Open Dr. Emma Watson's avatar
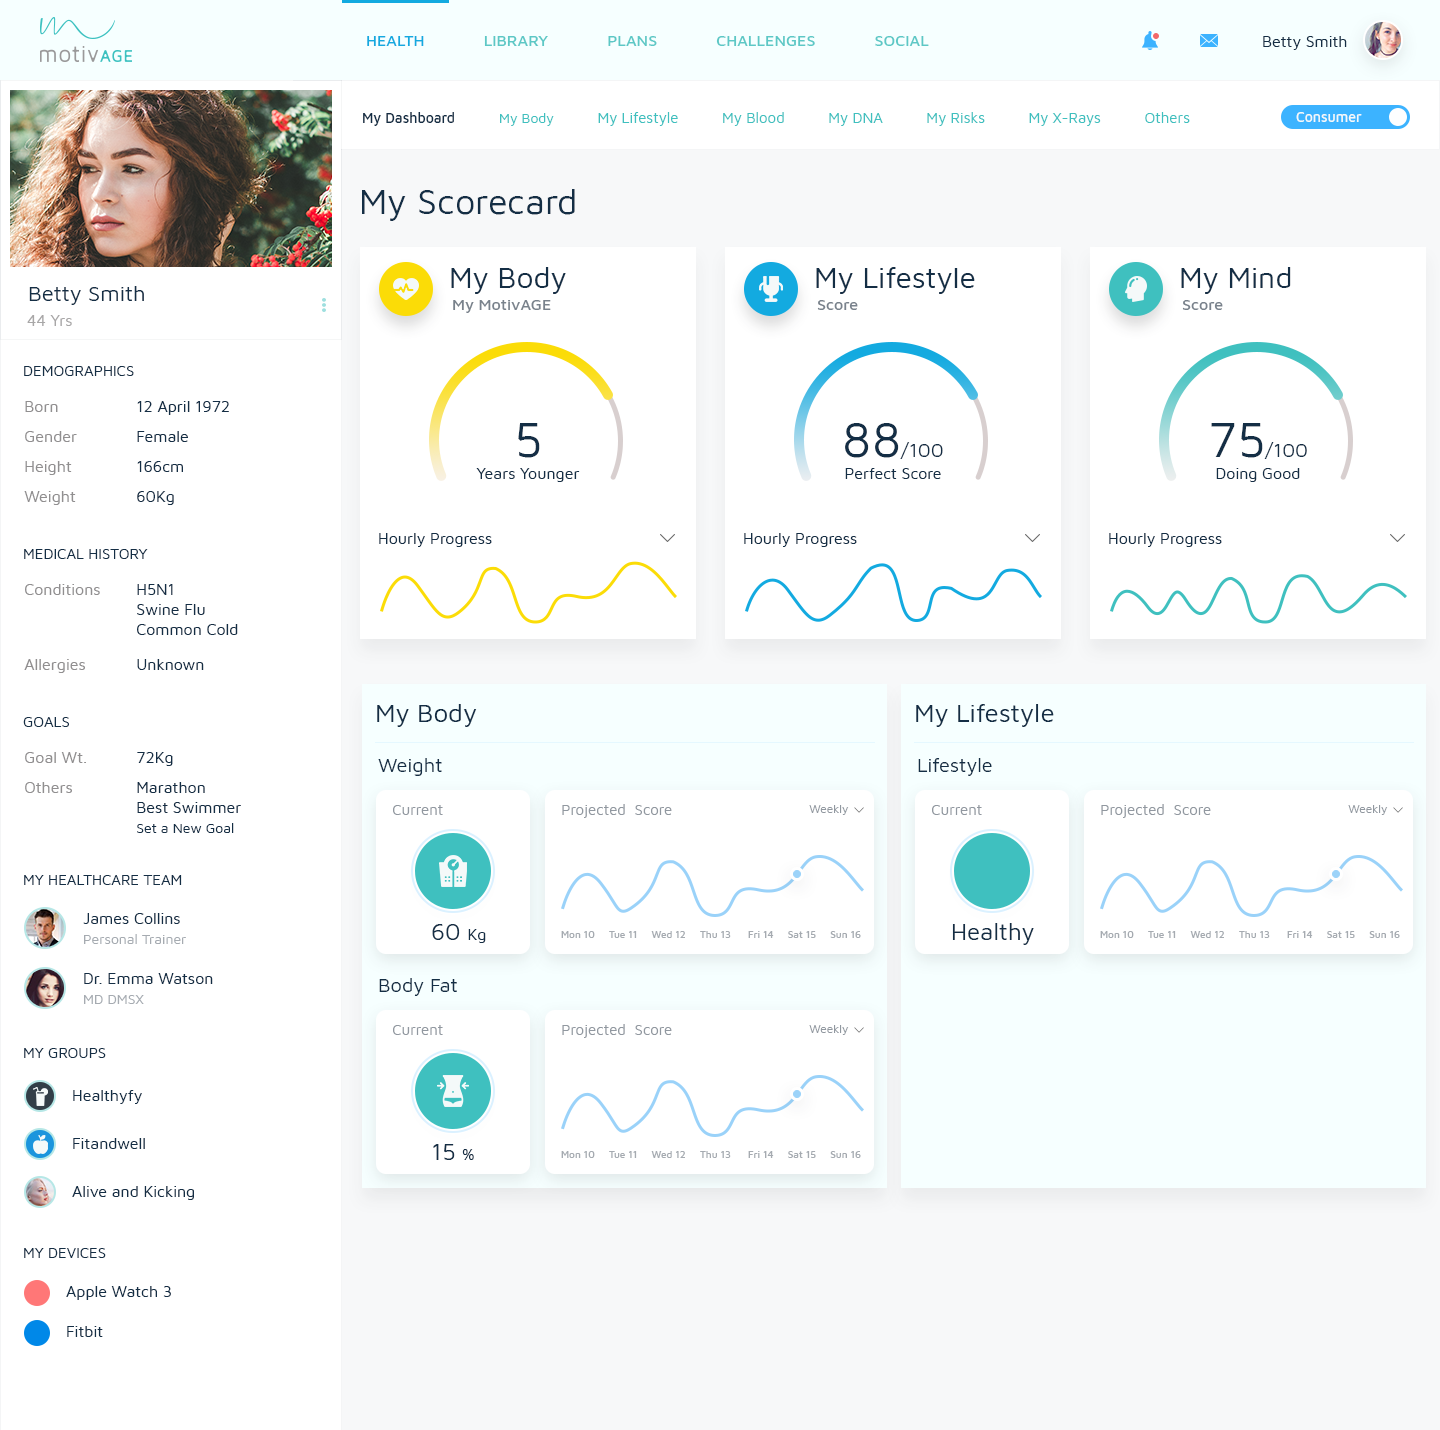This screenshot has height=1430, width=1440. 45,988
